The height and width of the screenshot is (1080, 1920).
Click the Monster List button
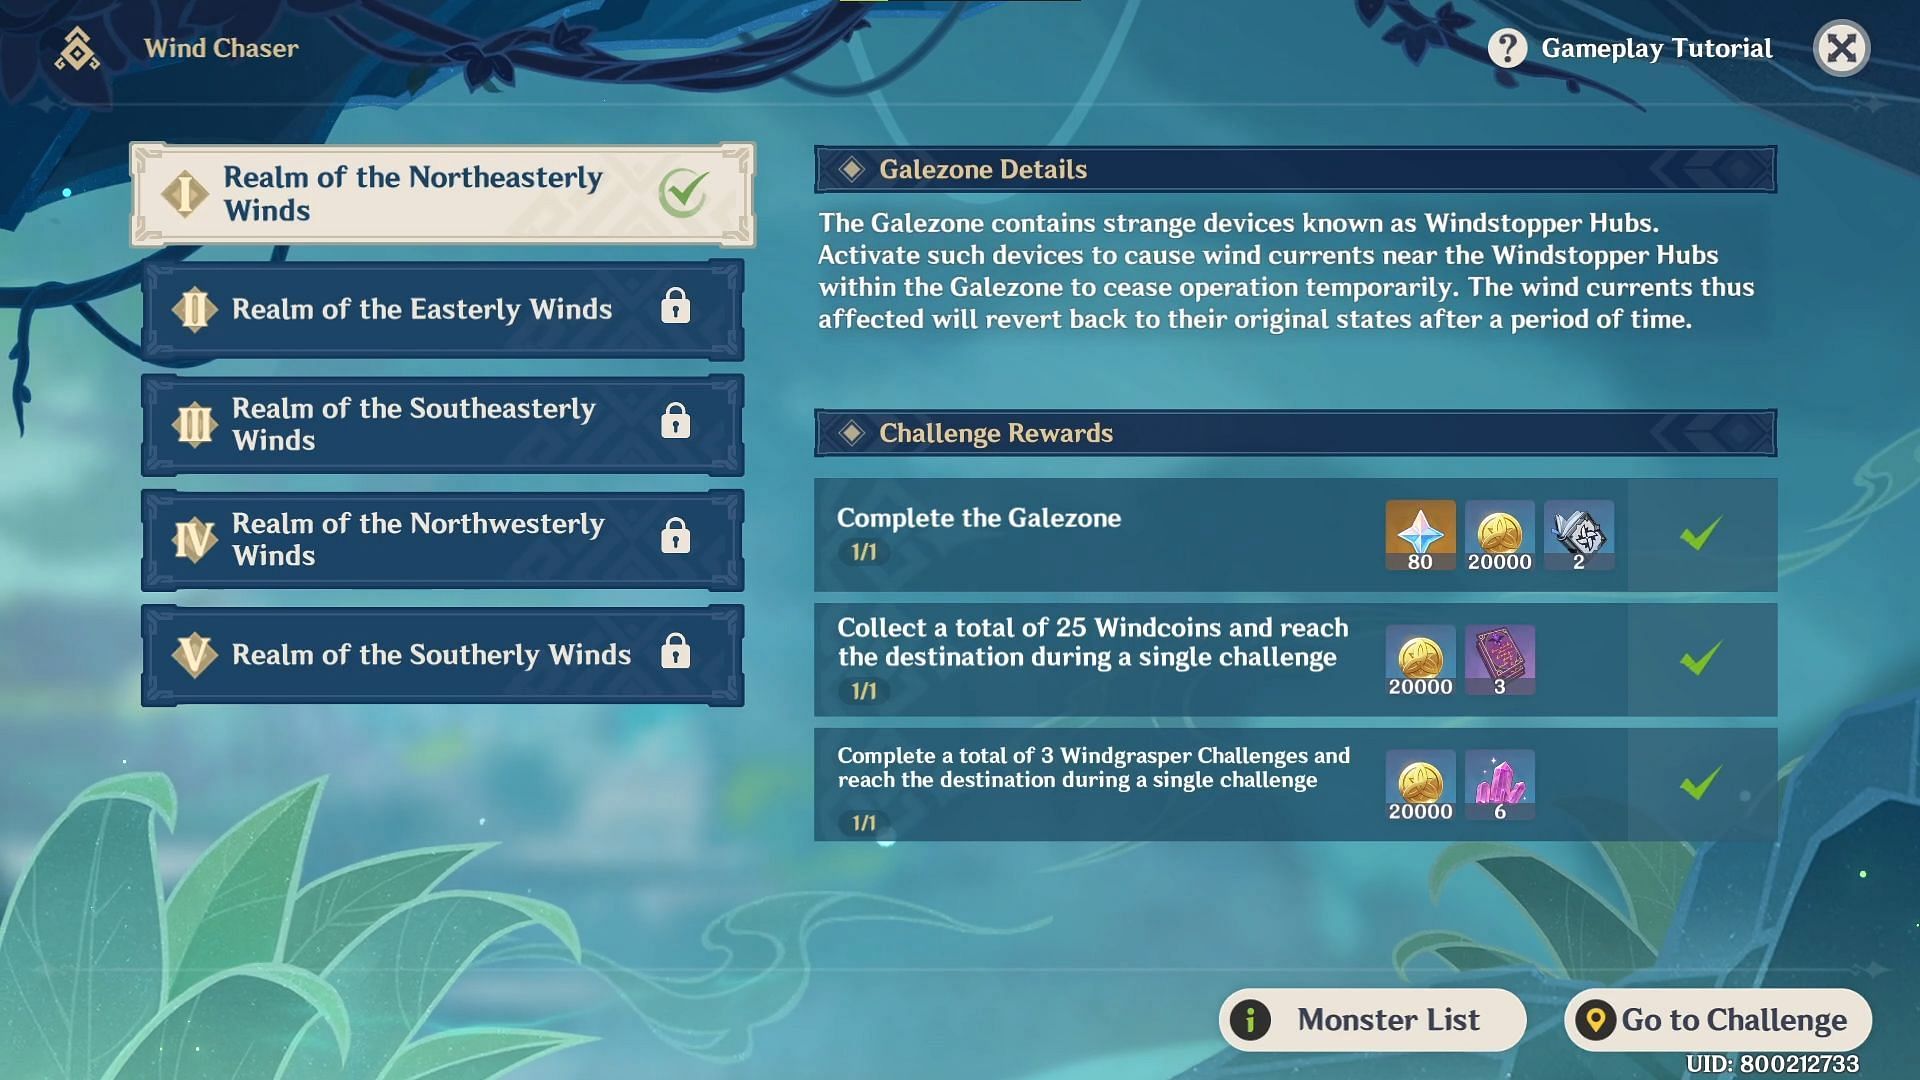click(x=1370, y=1017)
